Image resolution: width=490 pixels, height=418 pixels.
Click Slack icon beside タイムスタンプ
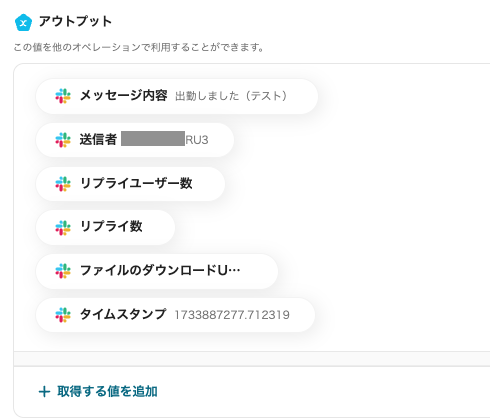(x=63, y=315)
